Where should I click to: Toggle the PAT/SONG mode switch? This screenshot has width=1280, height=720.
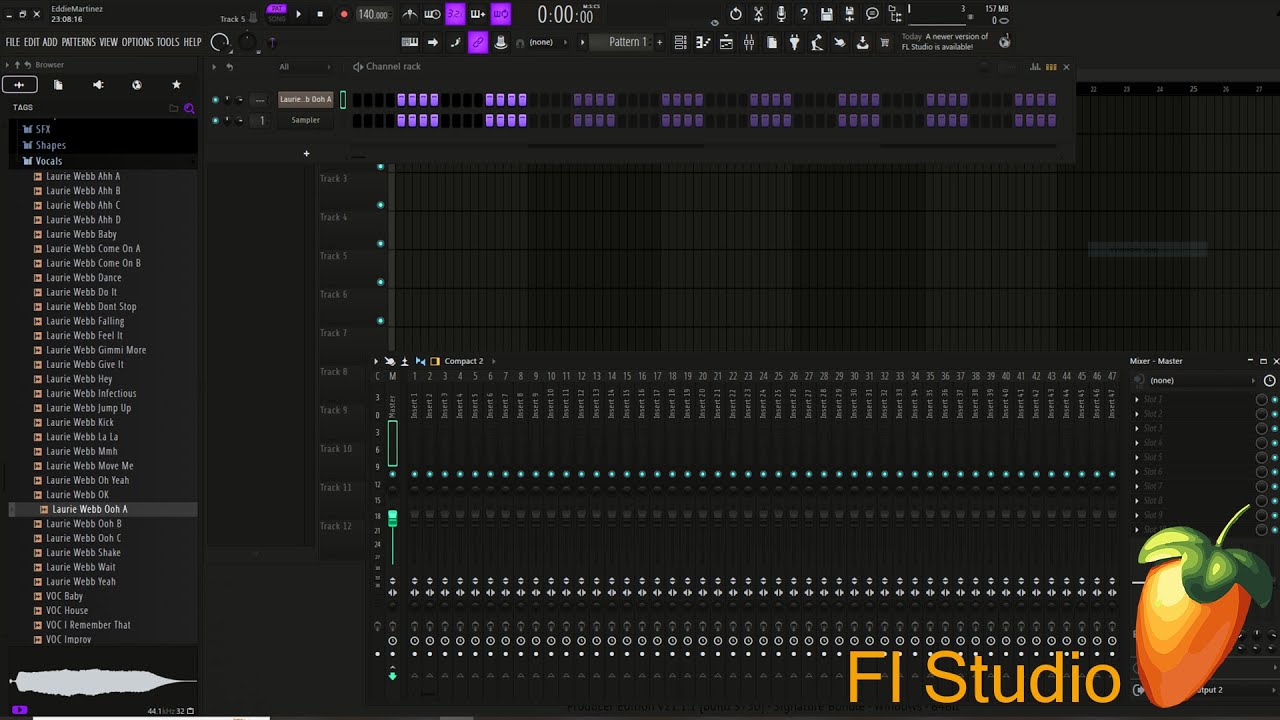coord(277,13)
